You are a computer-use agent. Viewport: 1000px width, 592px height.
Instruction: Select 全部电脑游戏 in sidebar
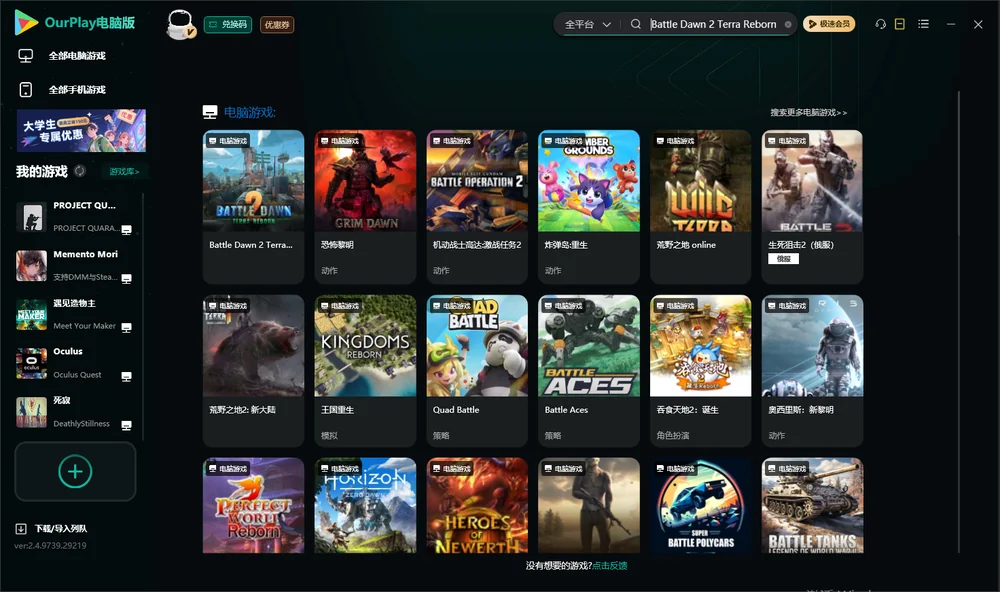tap(77, 56)
